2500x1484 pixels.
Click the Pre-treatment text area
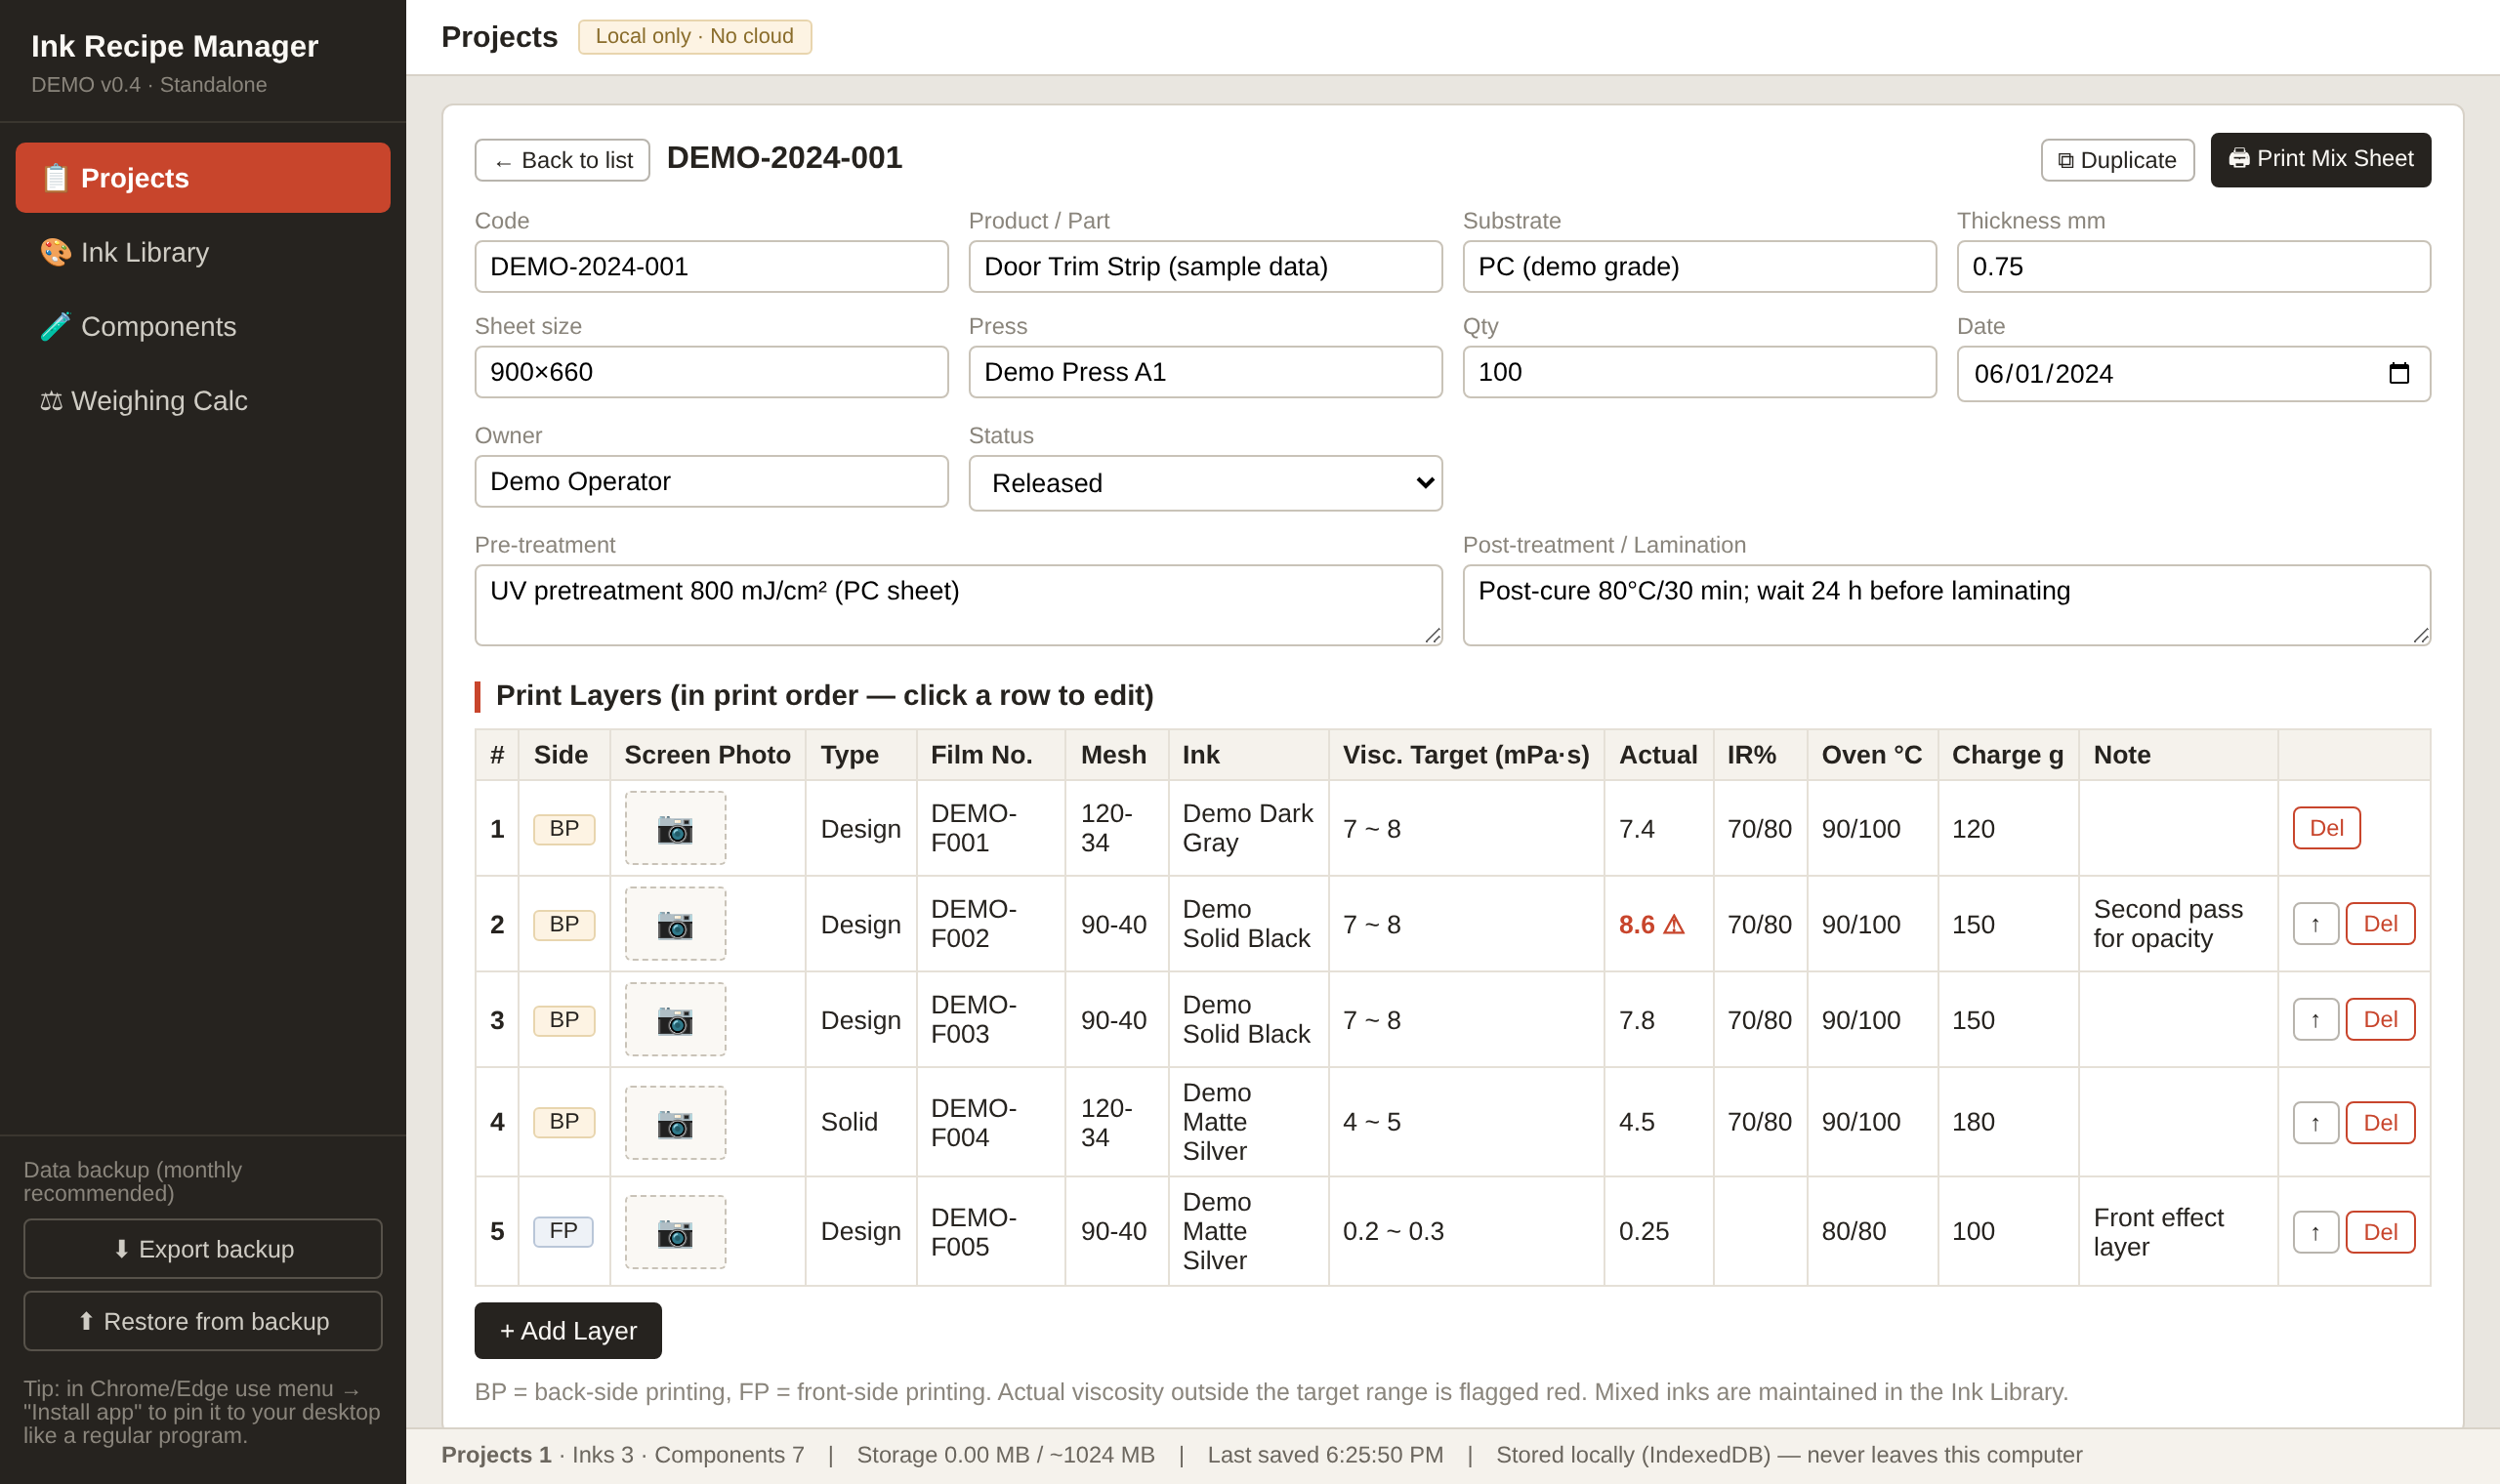(x=958, y=605)
